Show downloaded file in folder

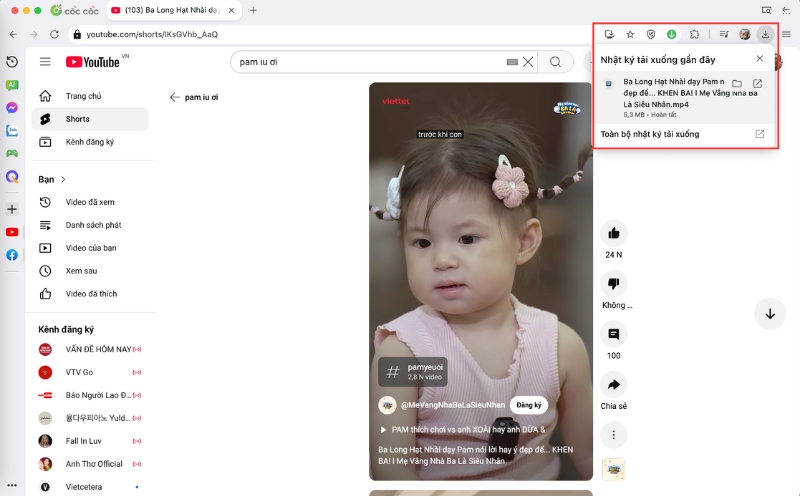click(x=737, y=83)
